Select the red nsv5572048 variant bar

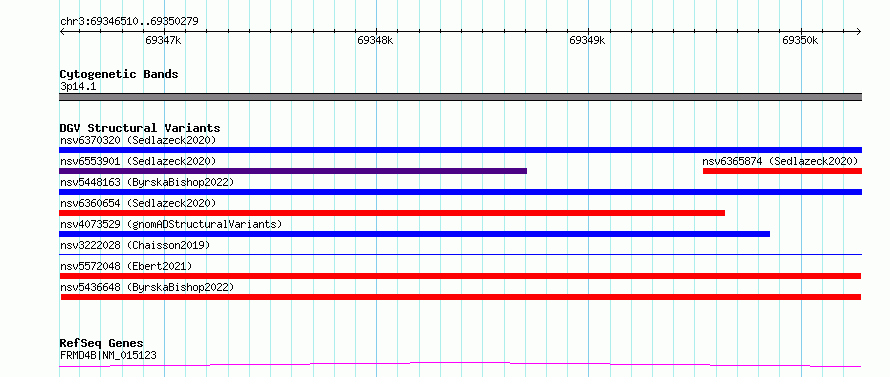[460, 276]
